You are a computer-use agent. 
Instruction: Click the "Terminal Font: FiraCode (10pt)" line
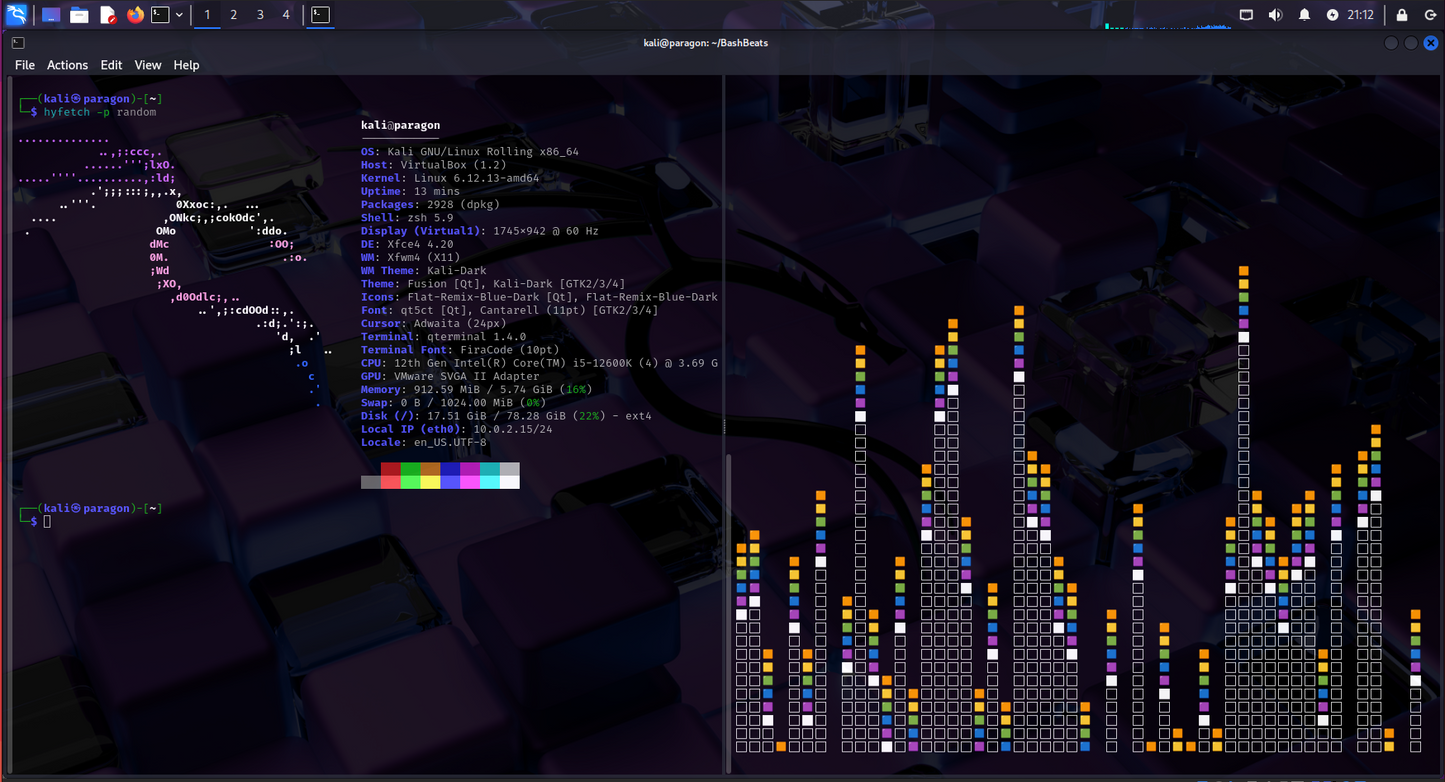coord(460,350)
